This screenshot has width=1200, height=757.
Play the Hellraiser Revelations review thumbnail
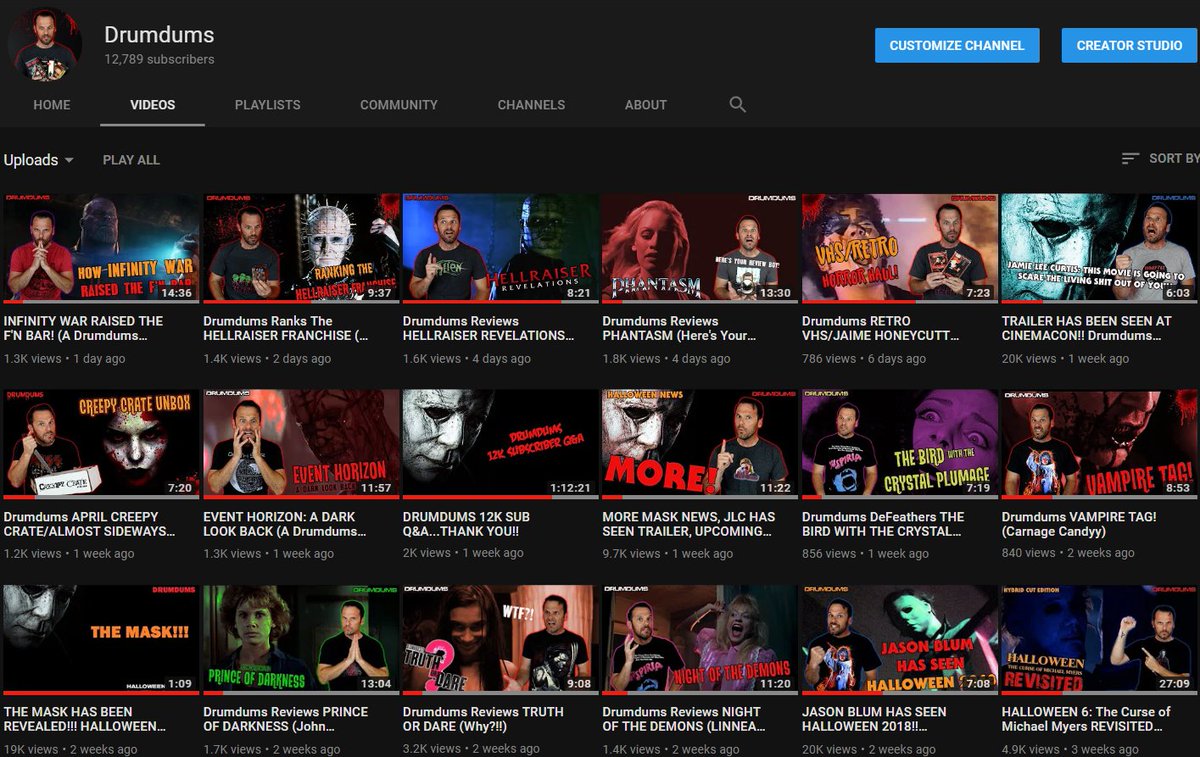(x=501, y=248)
